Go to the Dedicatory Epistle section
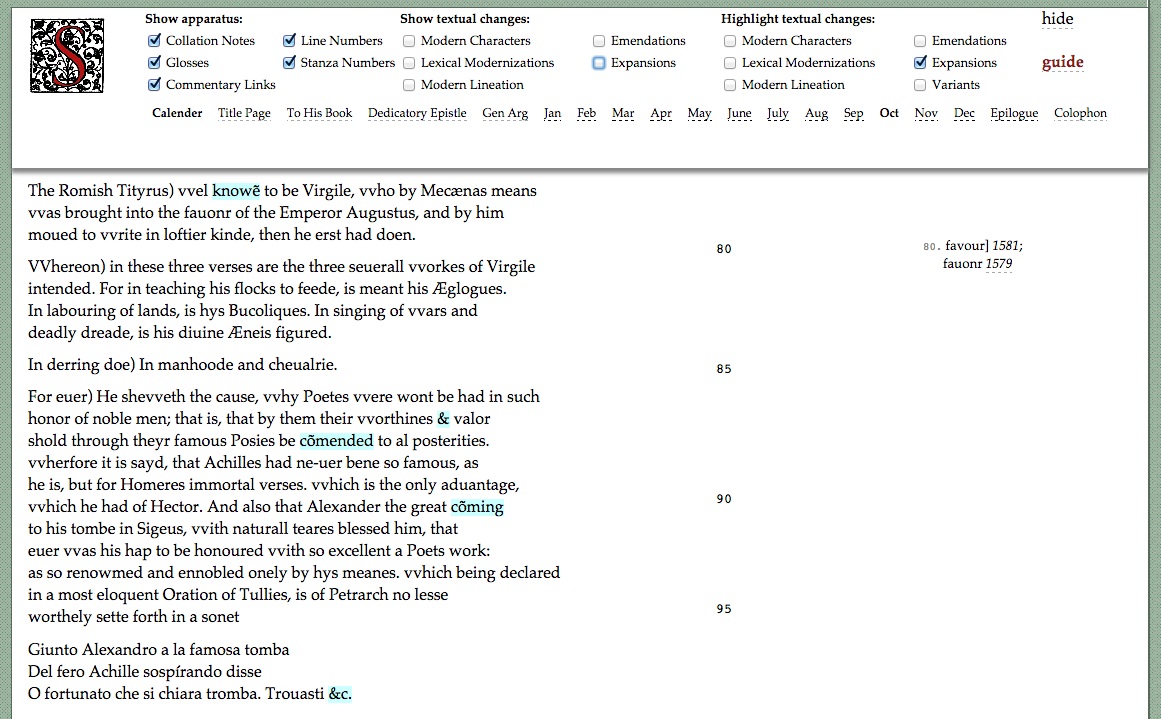Viewport: 1161px width, 719px height. pyautogui.click(x=417, y=113)
